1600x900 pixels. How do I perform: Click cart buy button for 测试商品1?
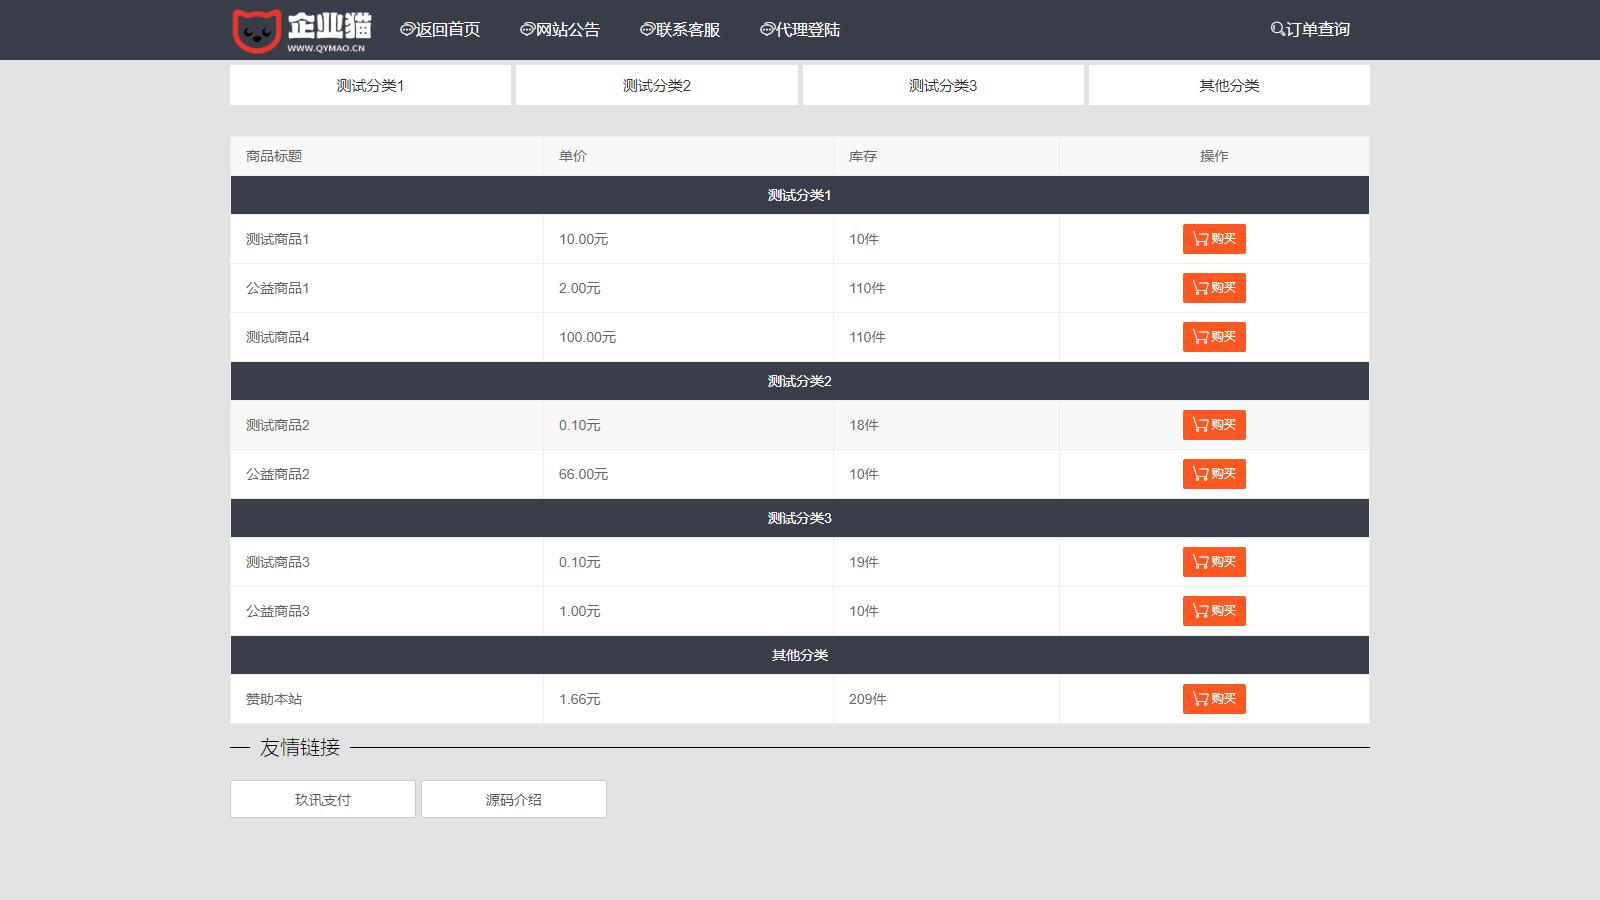(x=1214, y=239)
